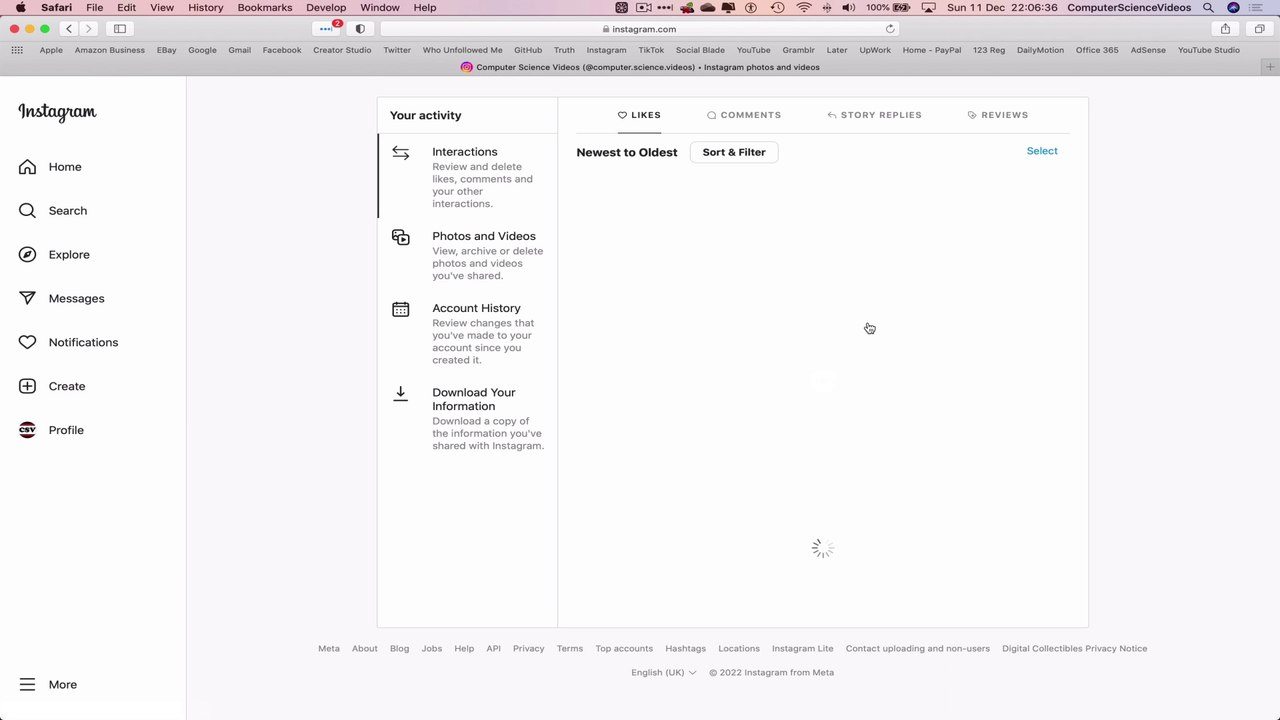Click the Newest to Oldest heading
The width and height of the screenshot is (1280, 720).
[627, 152]
